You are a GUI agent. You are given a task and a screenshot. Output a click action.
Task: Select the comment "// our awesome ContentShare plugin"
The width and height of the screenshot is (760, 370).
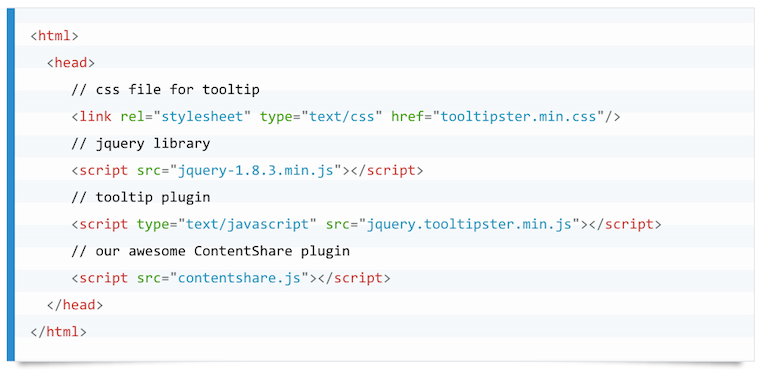click(210, 252)
